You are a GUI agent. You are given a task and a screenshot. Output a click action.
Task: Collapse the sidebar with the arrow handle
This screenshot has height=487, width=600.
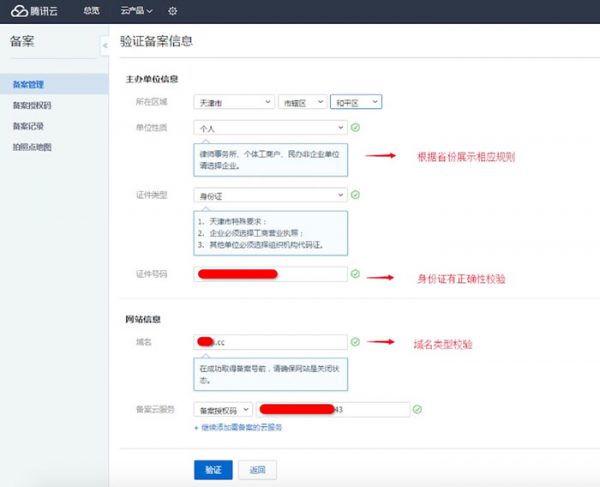coord(105,46)
